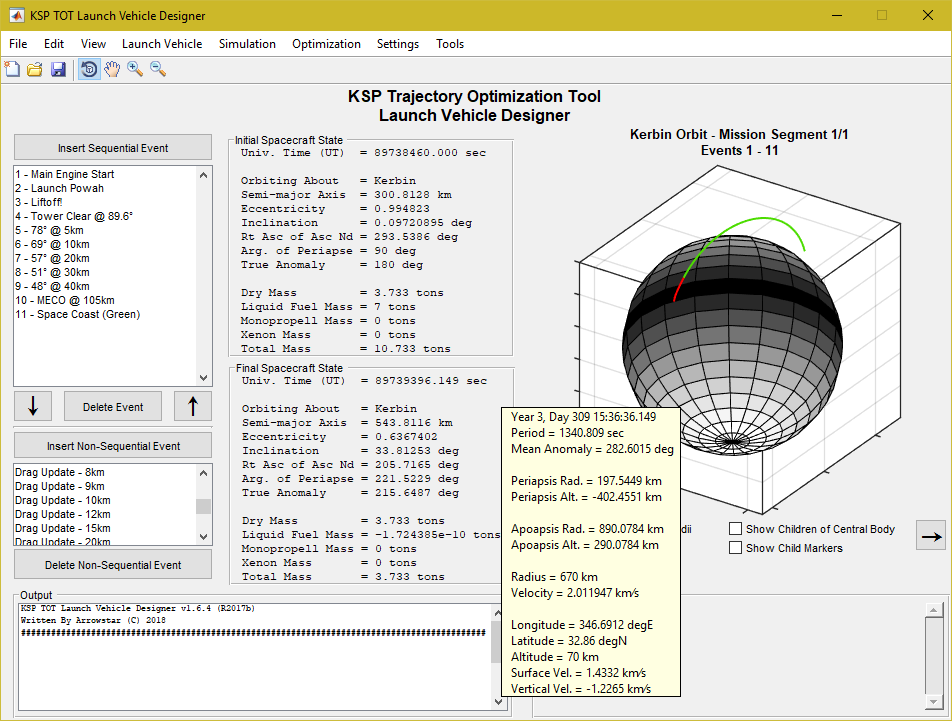The height and width of the screenshot is (721, 952).
Task: Click the New file toolbar icon
Action: pyautogui.click(x=12, y=69)
